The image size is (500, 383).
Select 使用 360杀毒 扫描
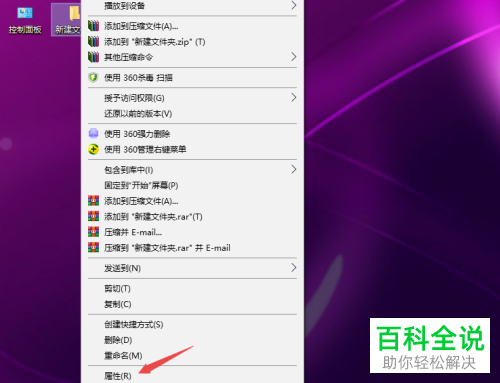click(x=192, y=78)
